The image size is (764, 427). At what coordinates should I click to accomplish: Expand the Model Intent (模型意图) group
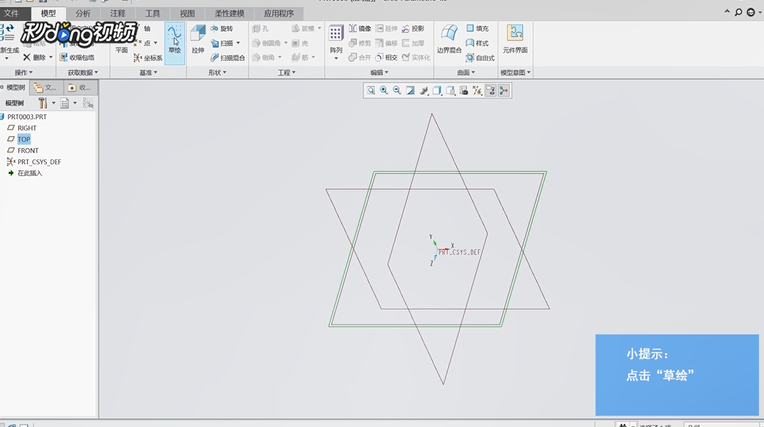click(516, 73)
